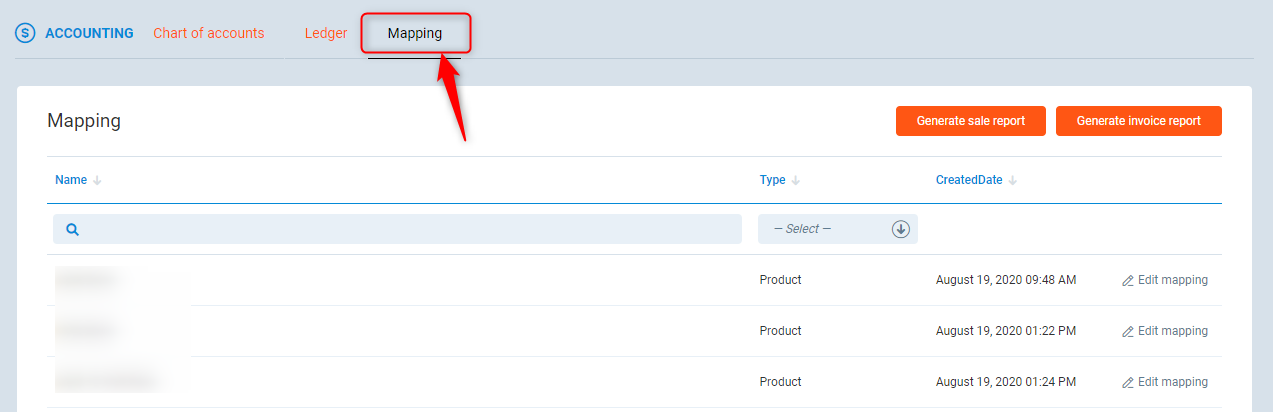Click the Name column sort arrow

pyautogui.click(x=97, y=181)
